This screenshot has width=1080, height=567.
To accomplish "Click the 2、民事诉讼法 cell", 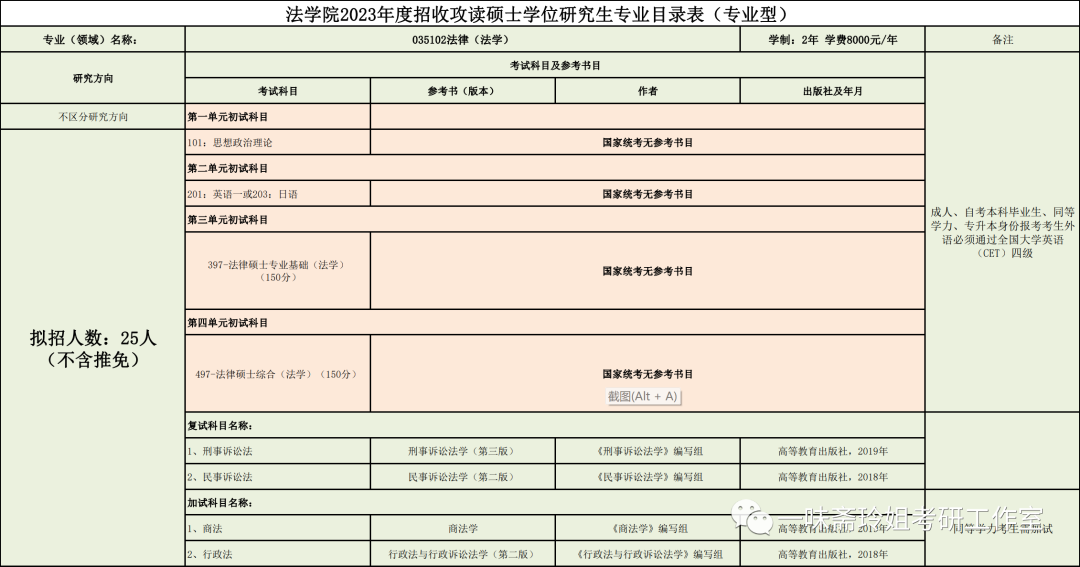I will (278, 477).
